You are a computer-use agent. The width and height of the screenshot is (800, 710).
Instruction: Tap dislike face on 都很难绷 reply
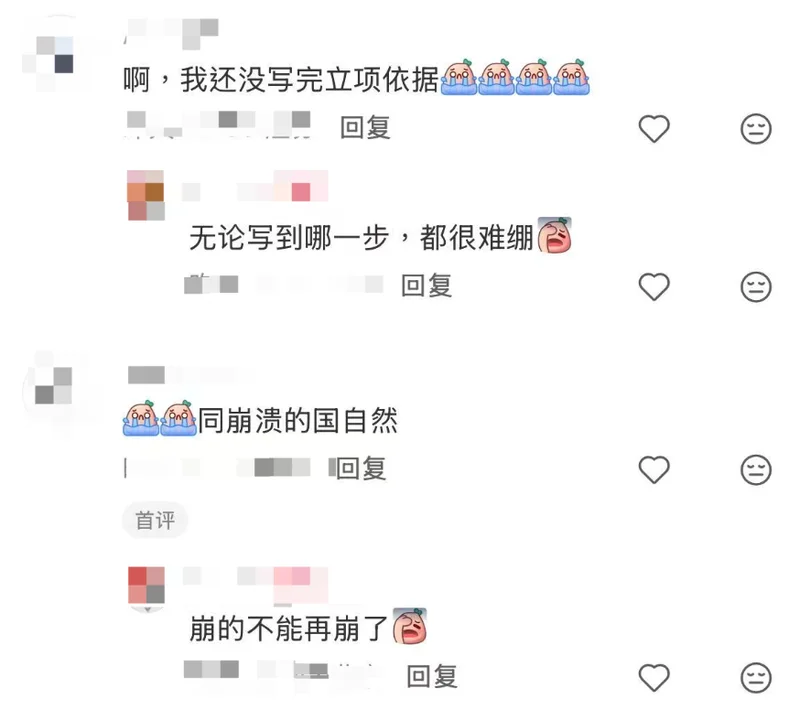756,287
